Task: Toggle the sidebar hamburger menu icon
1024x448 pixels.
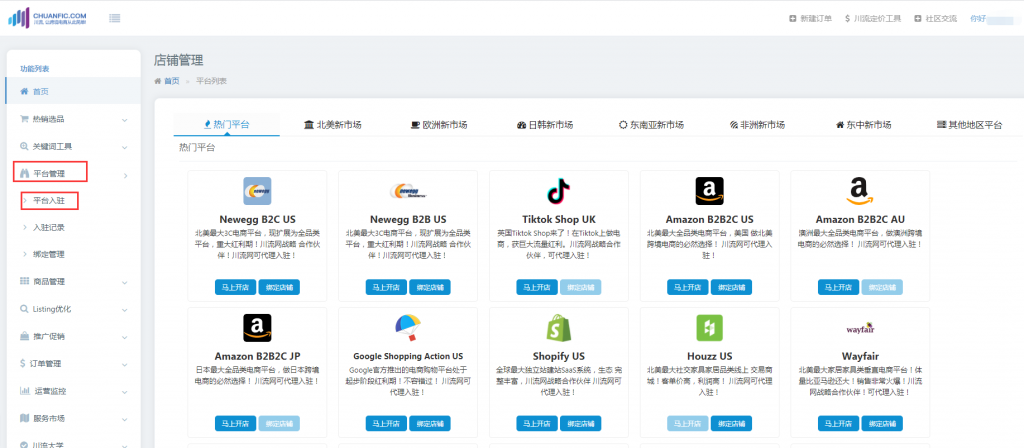Action: 115,18
